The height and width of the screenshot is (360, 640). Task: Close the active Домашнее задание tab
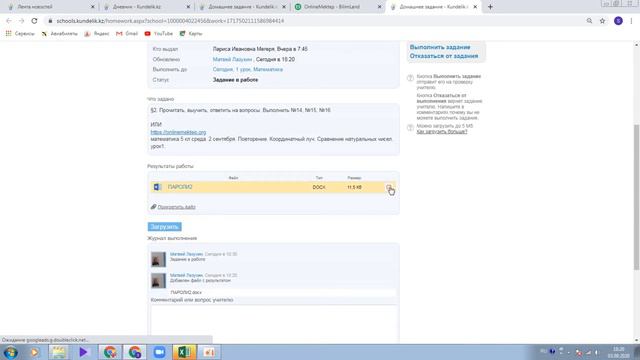pyautogui.click(x=475, y=7)
